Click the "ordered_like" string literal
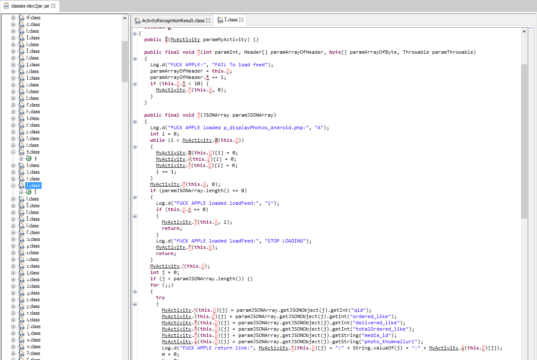 coord(371,316)
